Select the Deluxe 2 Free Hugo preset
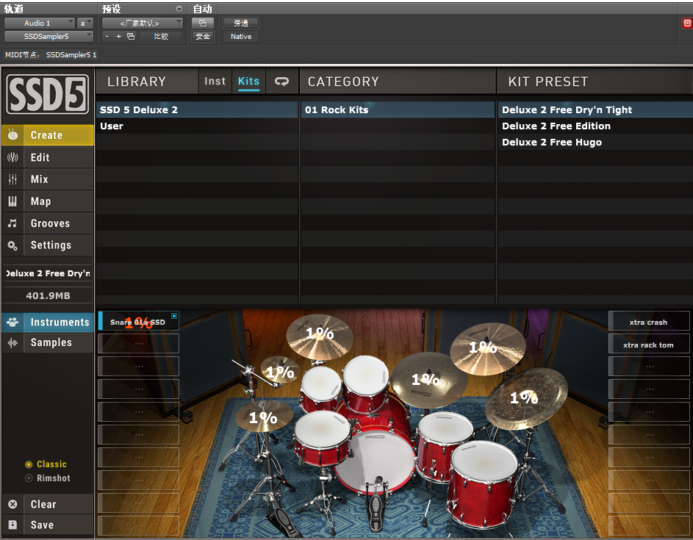Image resolution: width=693 pixels, height=540 pixels. pyautogui.click(x=552, y=142)
